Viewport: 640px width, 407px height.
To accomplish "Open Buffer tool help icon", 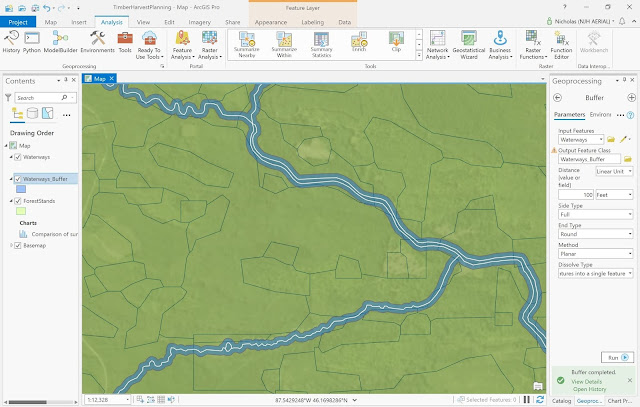I will click(630, 115).
